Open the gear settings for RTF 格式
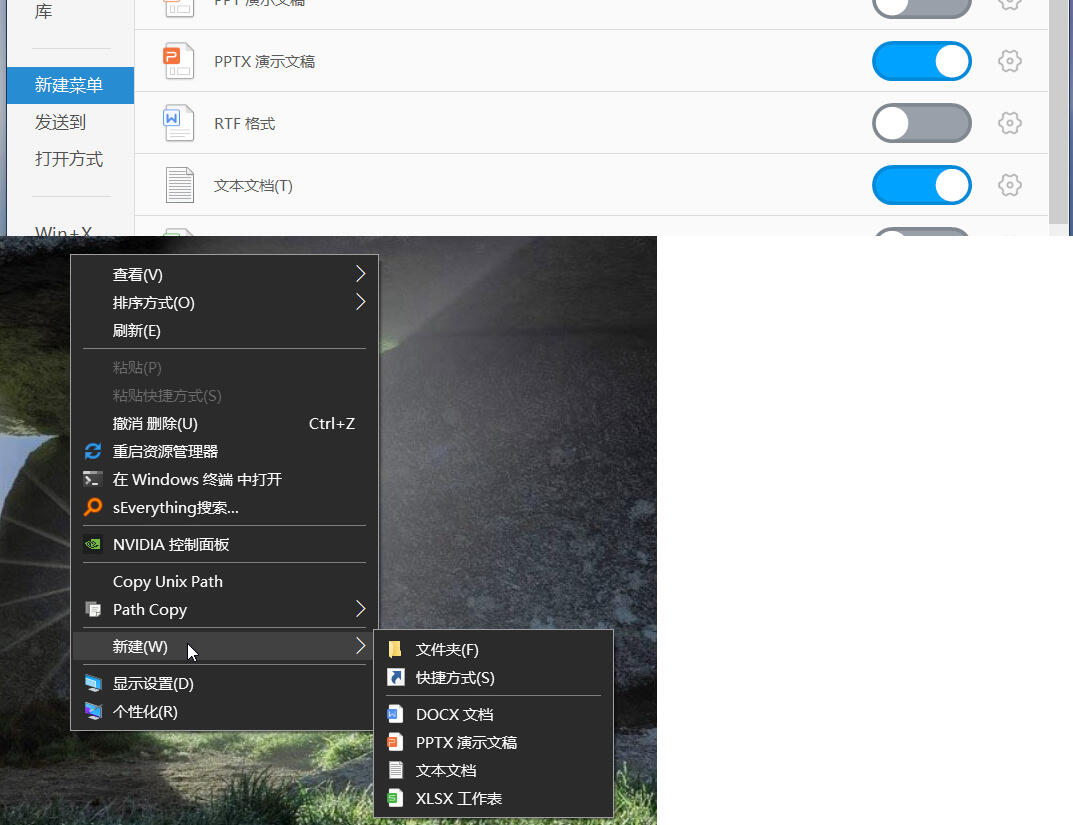 click(1010, 123)
